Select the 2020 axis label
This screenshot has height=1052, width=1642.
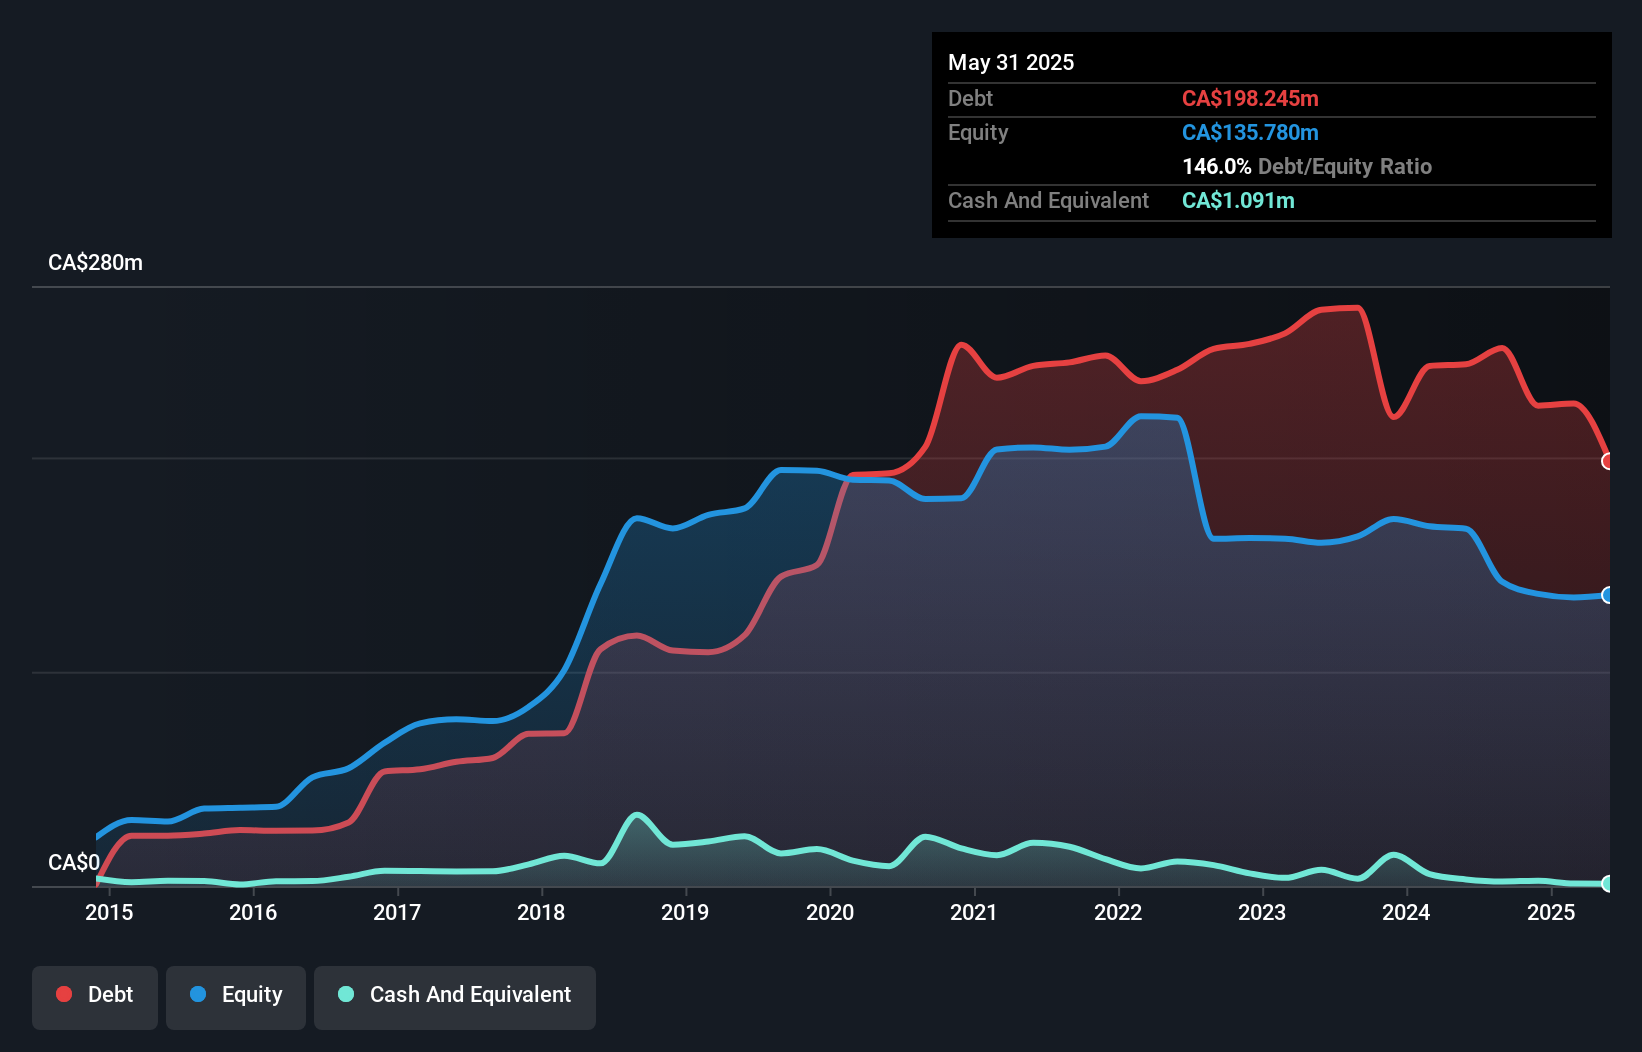click(830, 912)
